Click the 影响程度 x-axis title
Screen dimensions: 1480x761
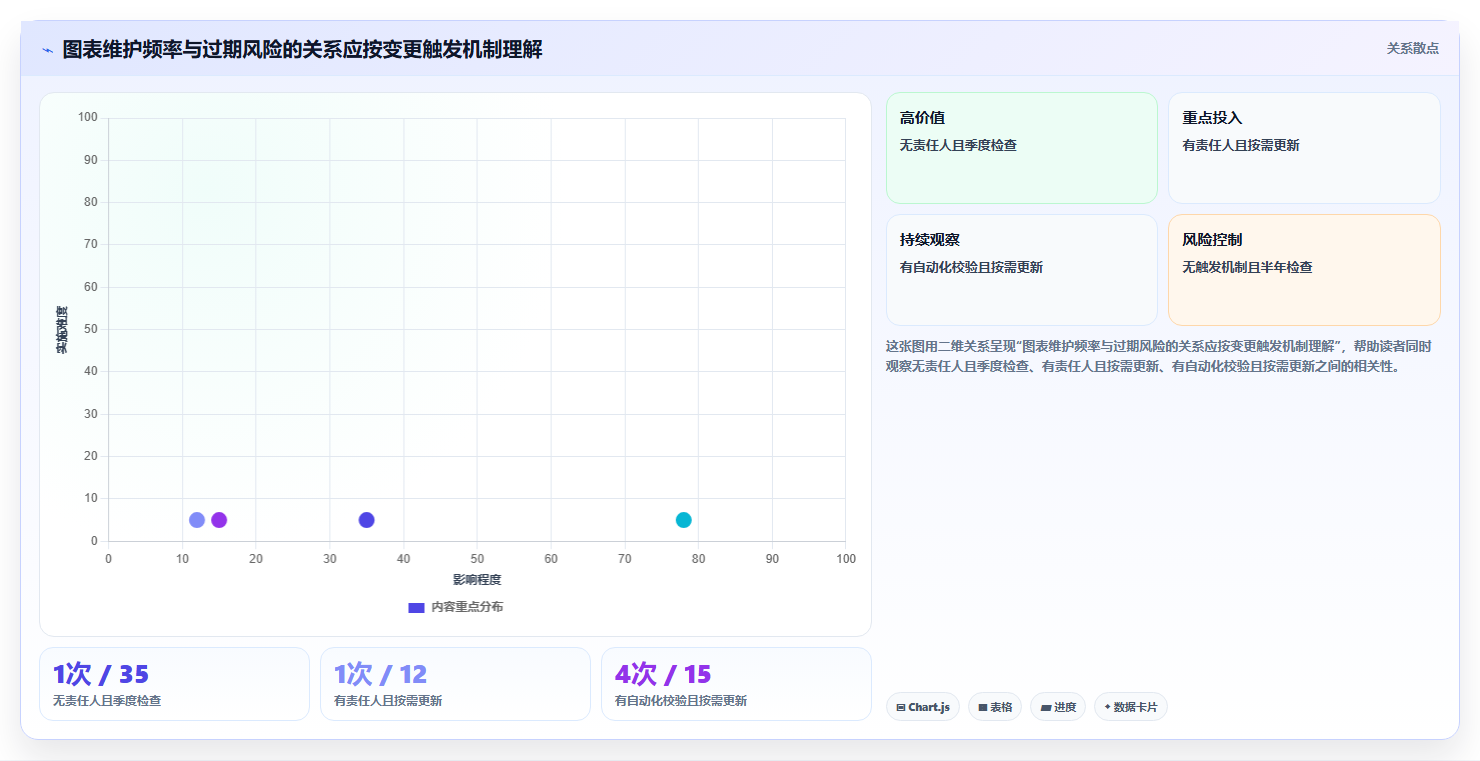[477, 580]
